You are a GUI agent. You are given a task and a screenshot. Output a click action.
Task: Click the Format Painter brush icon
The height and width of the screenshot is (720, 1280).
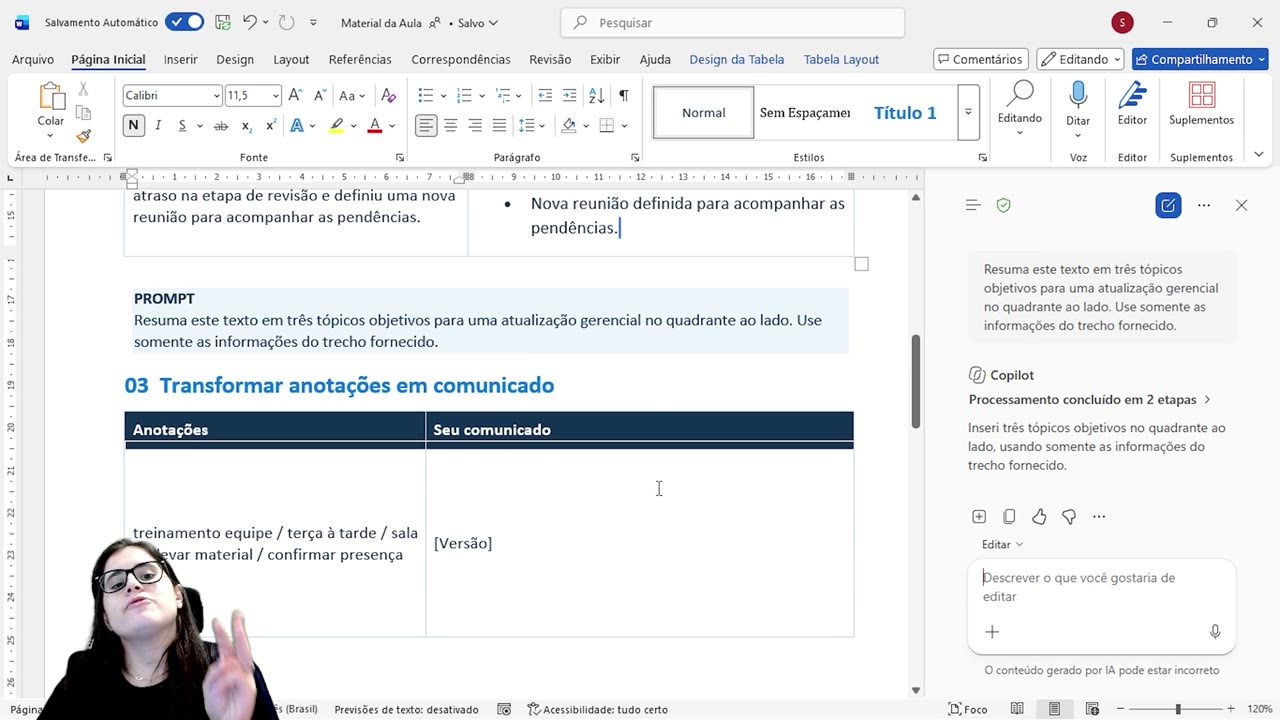point(84,136)
